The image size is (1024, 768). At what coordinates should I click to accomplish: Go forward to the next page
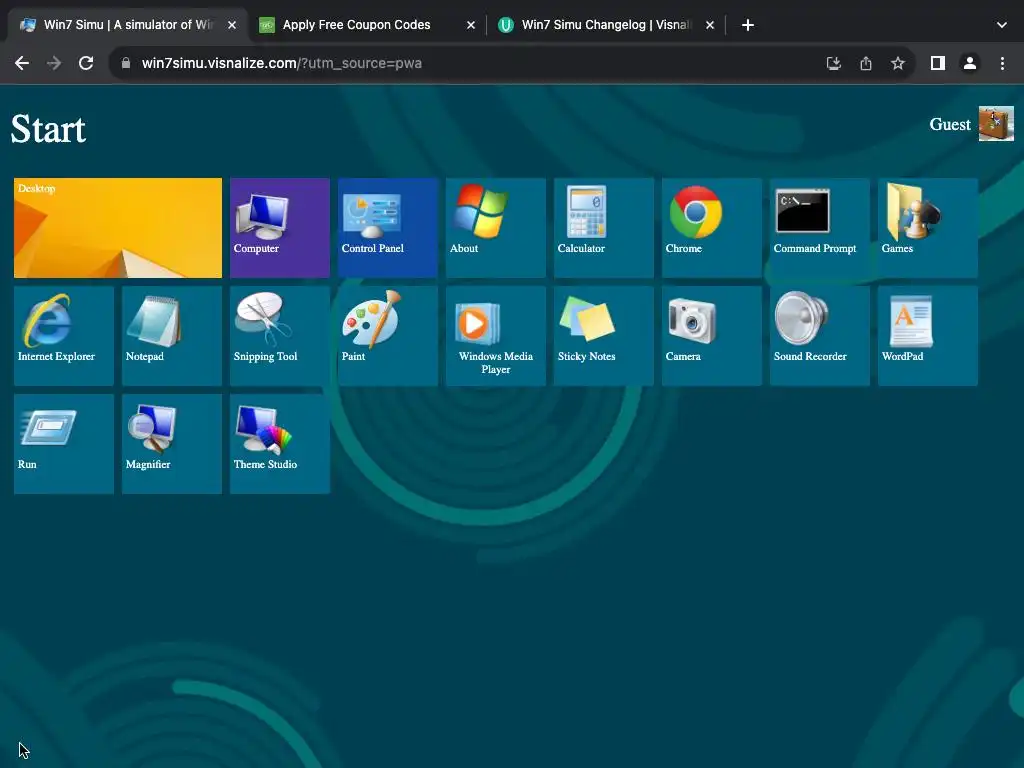click(54, 63)
